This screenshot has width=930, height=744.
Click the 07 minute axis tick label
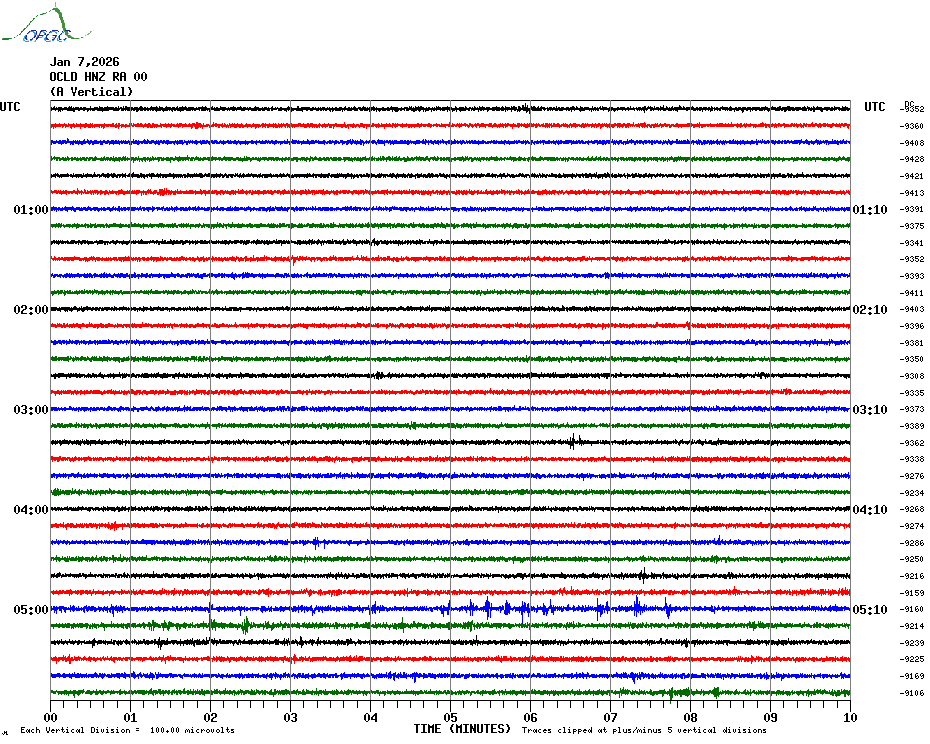click(610, 717)
